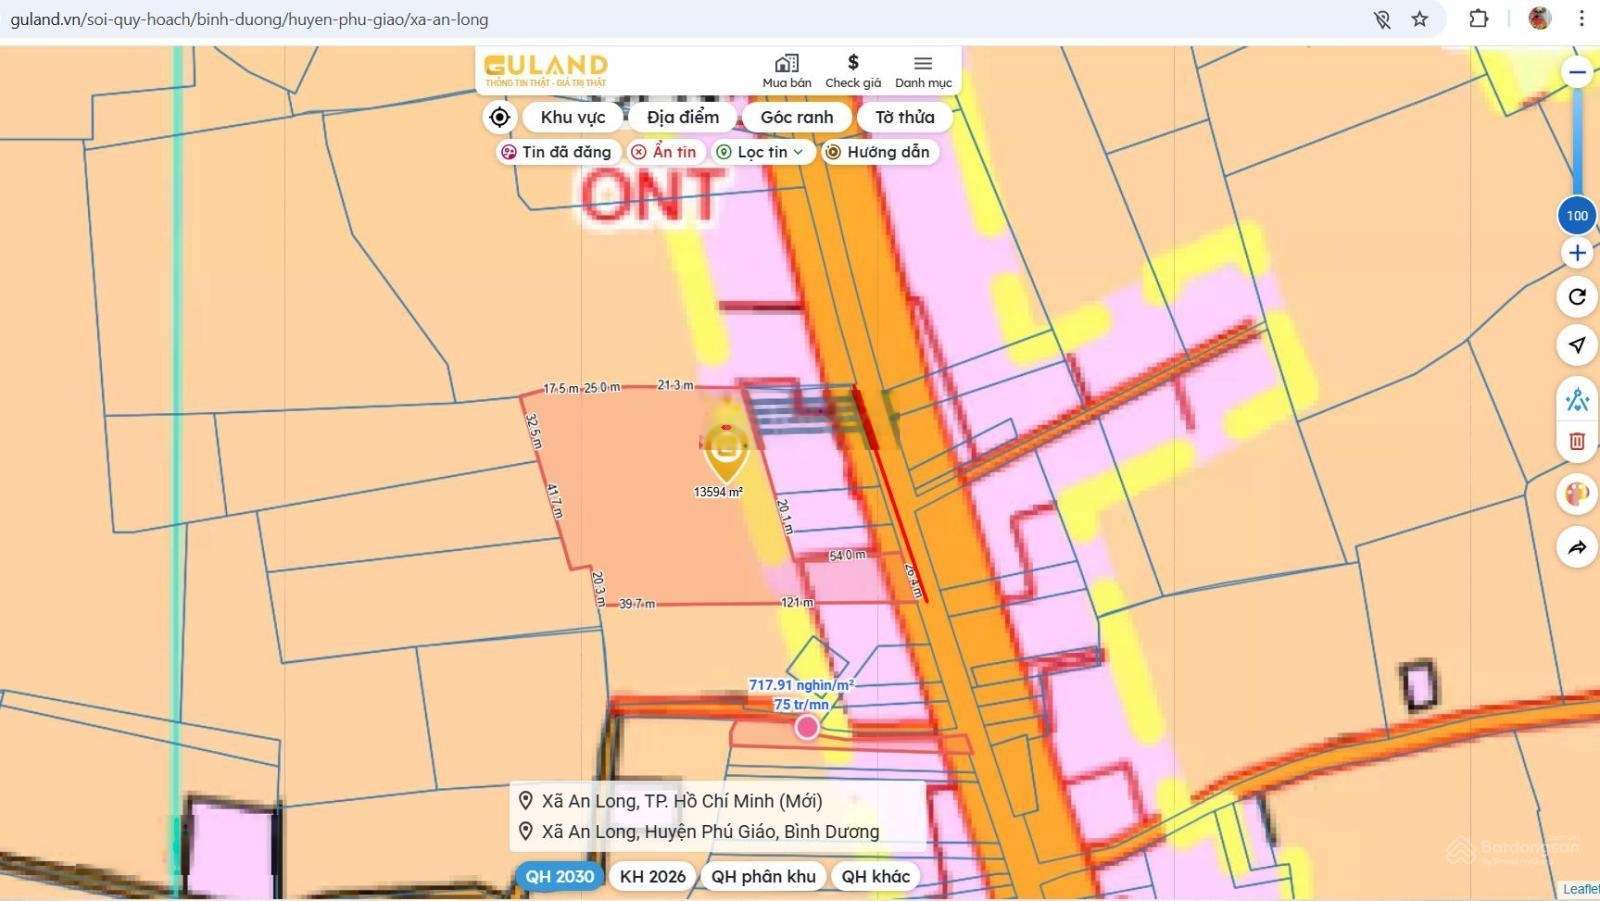The image size is (1600, 901).
Task: Open the color palette icon
Action: pos(1576,494)
